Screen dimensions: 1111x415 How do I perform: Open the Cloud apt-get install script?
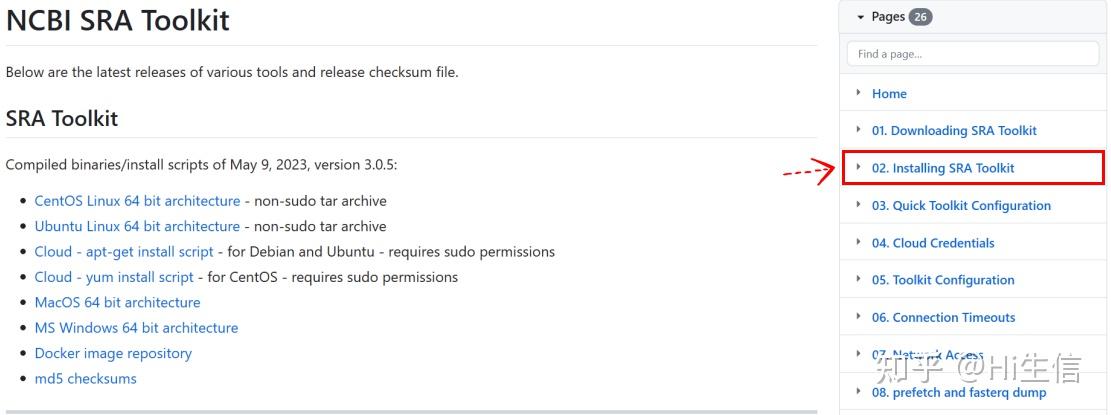124,252
